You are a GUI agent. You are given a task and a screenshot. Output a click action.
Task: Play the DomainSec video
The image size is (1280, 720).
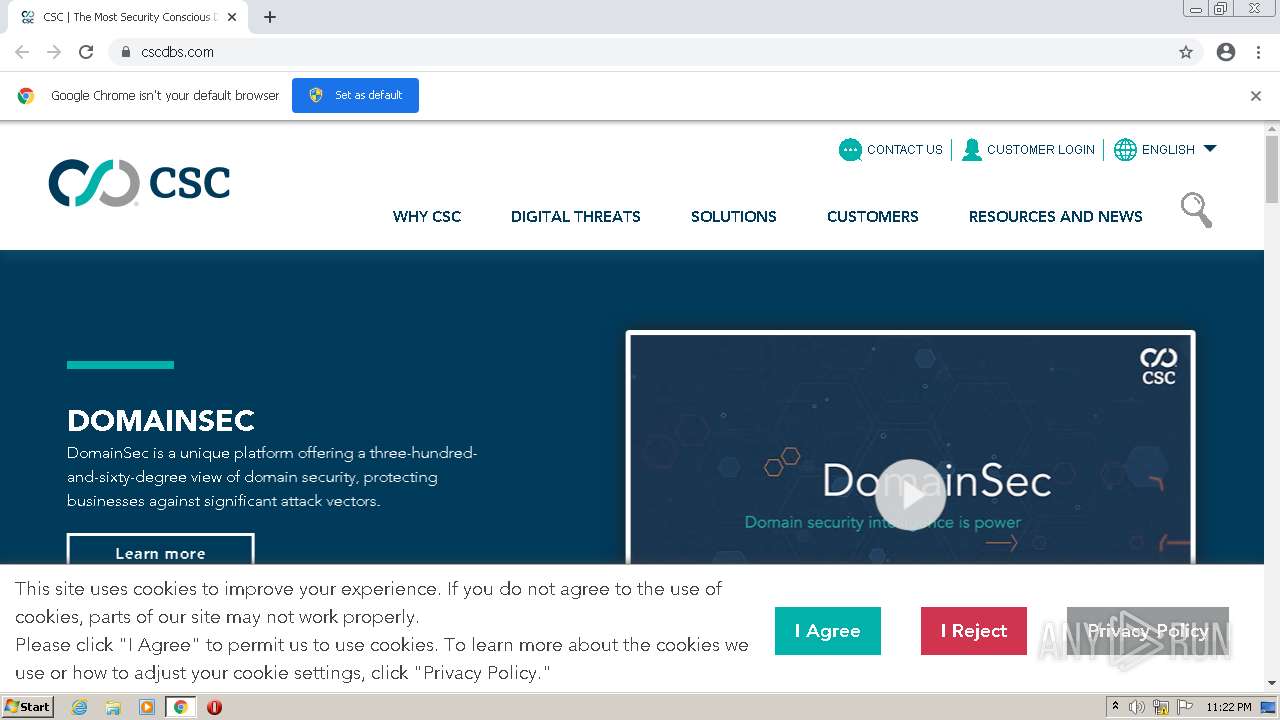[910, 494]
